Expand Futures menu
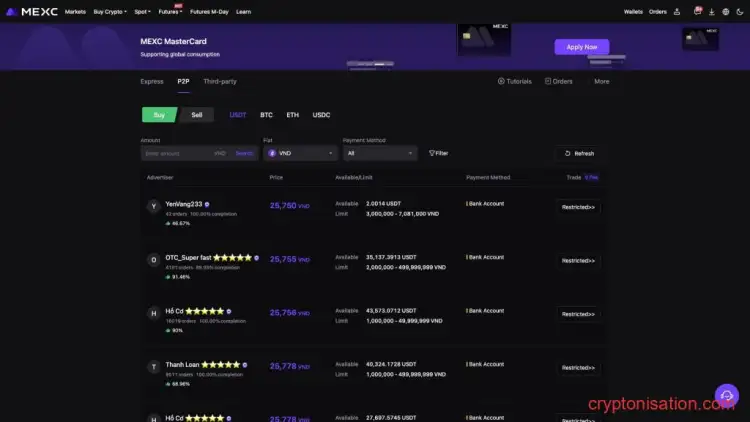 pyautogui.click(x=170, y=11)
